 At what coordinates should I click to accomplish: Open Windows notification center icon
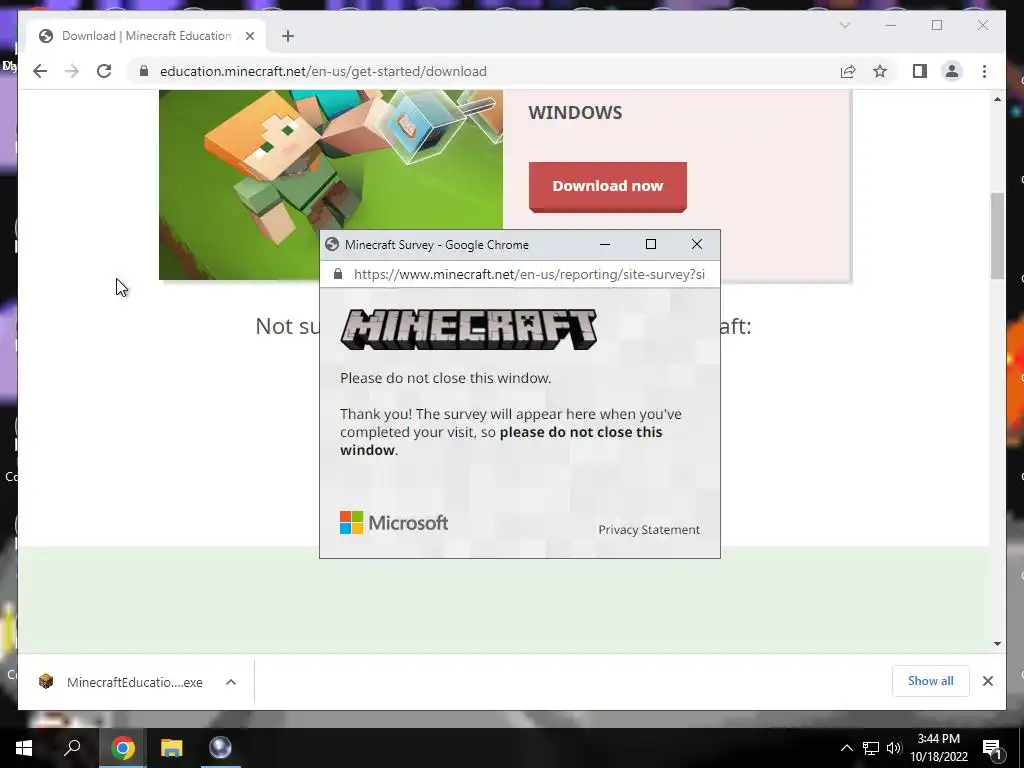993,749
